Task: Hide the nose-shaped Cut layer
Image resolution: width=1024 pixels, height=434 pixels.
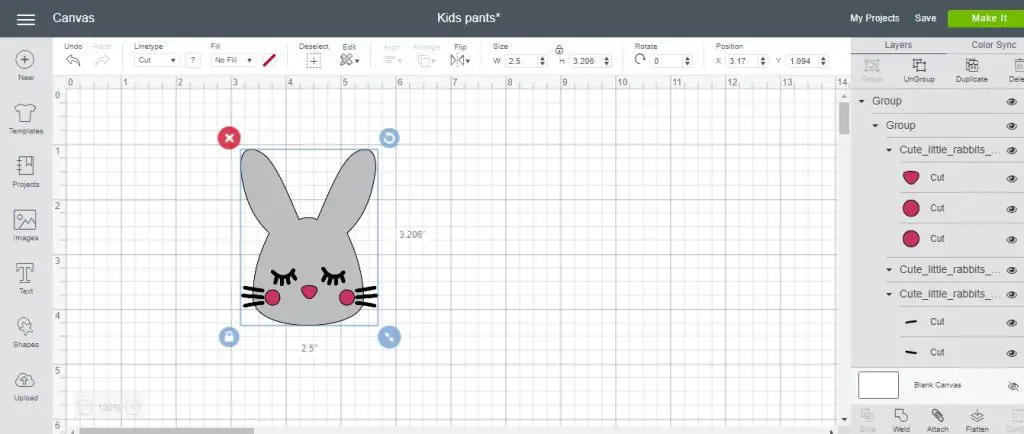Action: [x=1012, y=178]
